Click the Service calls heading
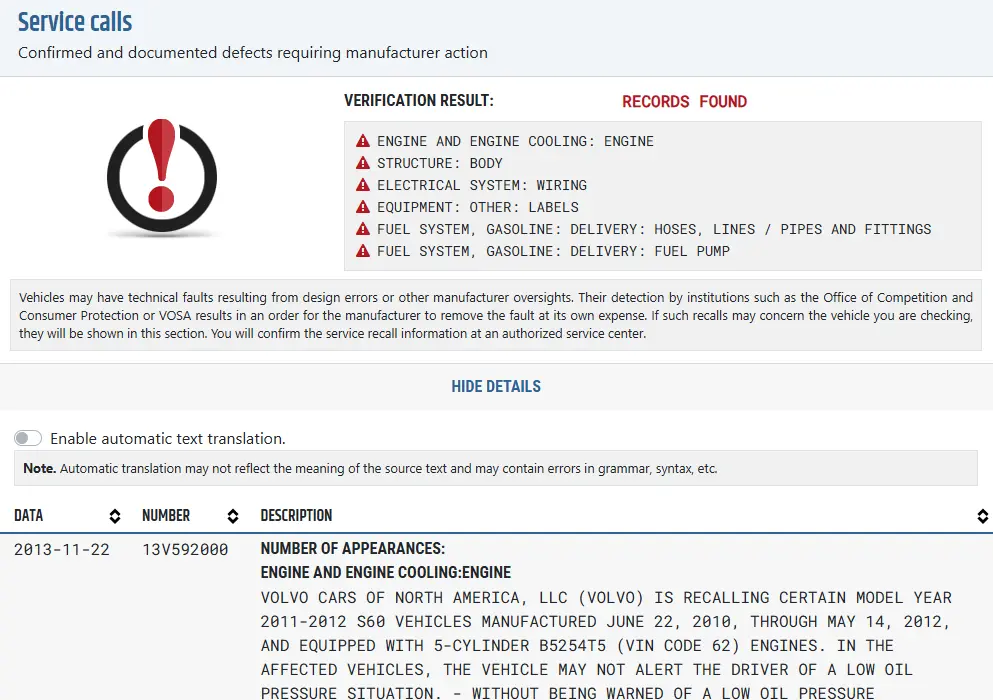 (75, 22)
